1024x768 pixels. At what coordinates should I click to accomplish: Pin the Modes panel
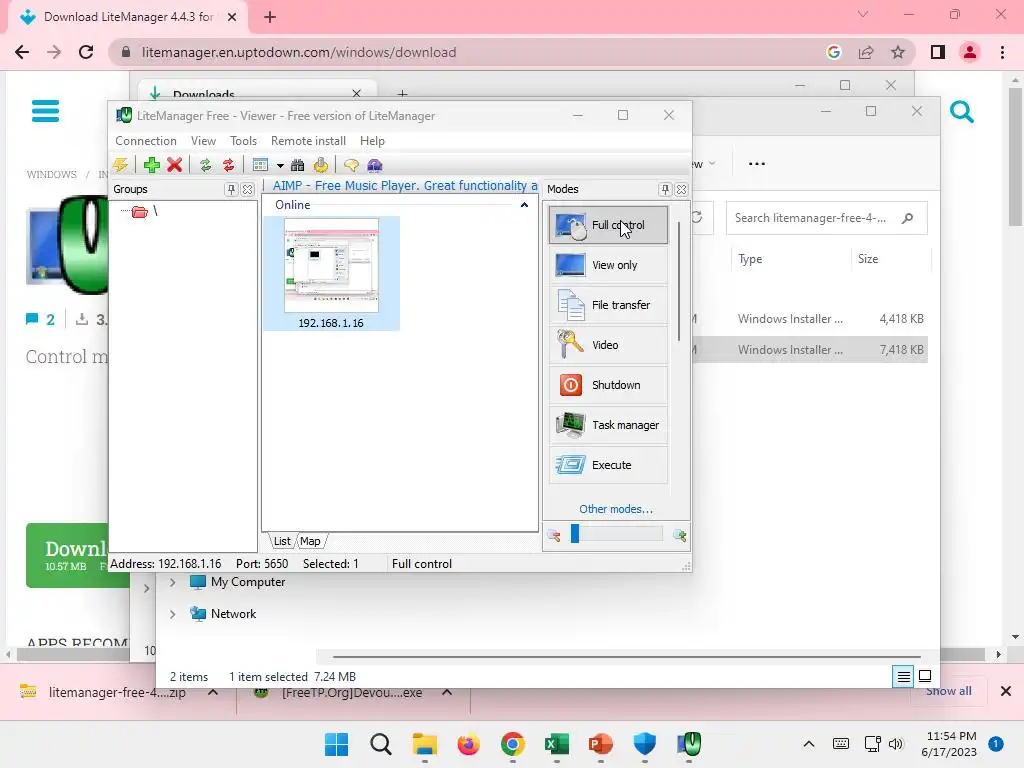point(665,189)
